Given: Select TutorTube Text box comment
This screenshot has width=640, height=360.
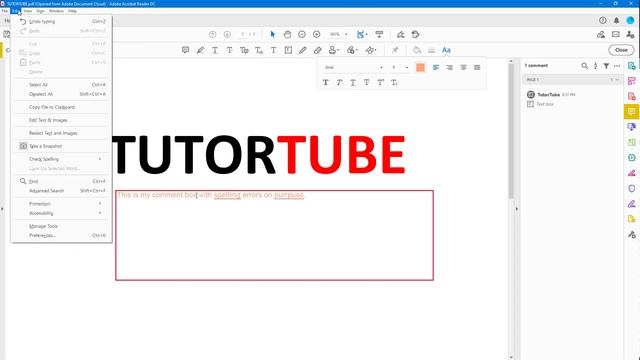Looking at the screenshot, I should click(571, 99).
